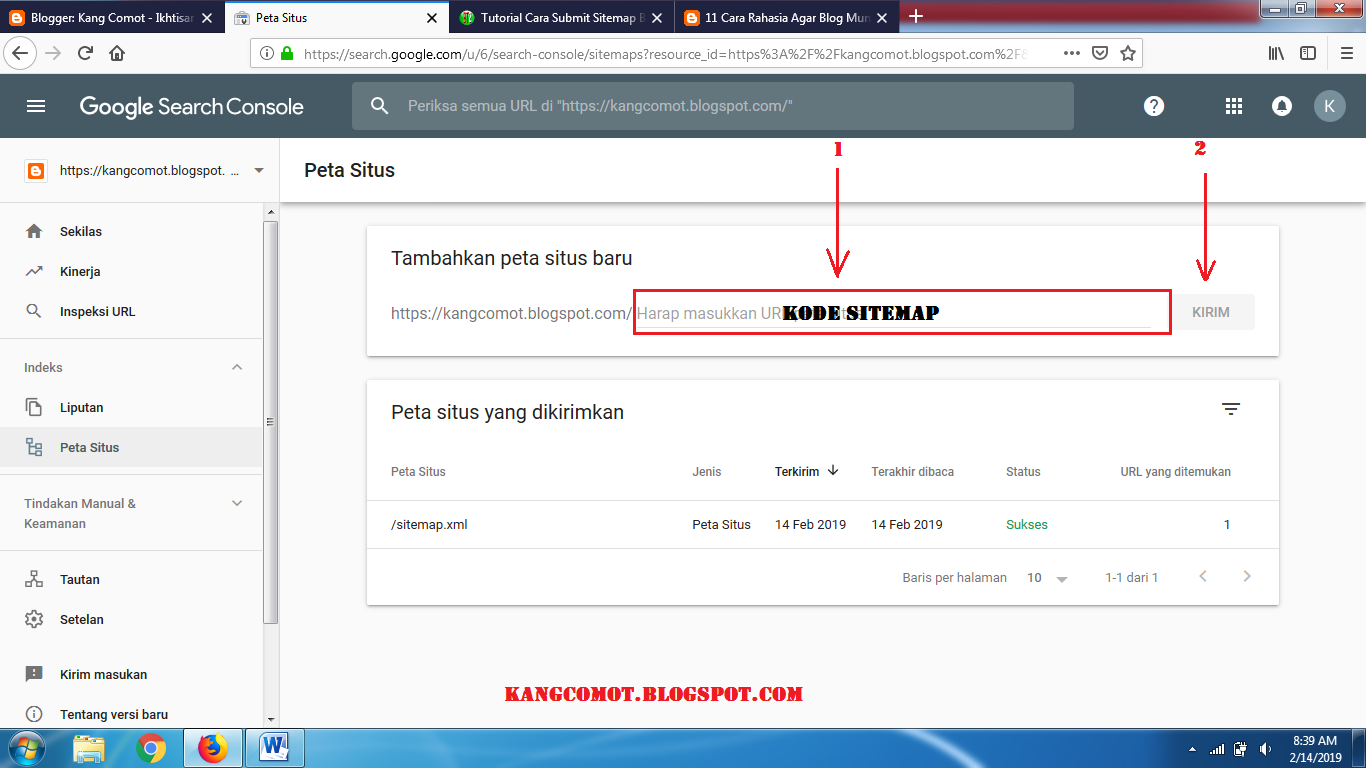Screen dimensions: 1366x768
Task: Sort by Terkirim column
Action: (806, 471)
